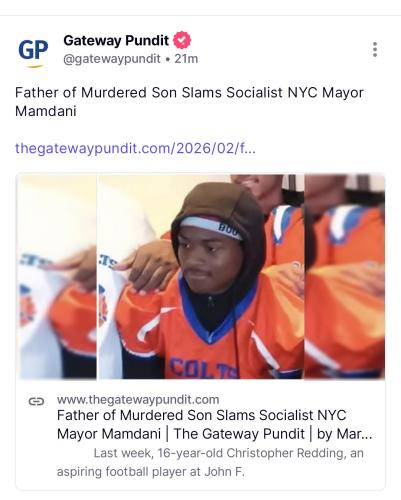Open the three-dot post options menu
This screenshot has height=500, width=401.
375,49
